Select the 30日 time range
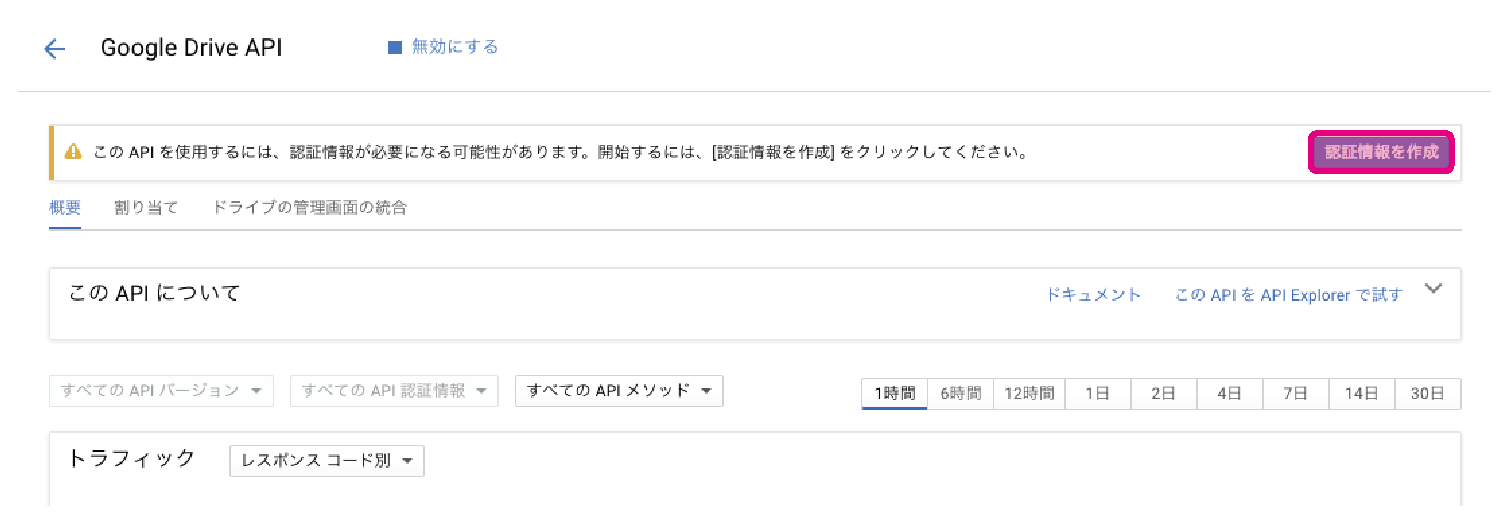1509x523 pixels. 1428,394
